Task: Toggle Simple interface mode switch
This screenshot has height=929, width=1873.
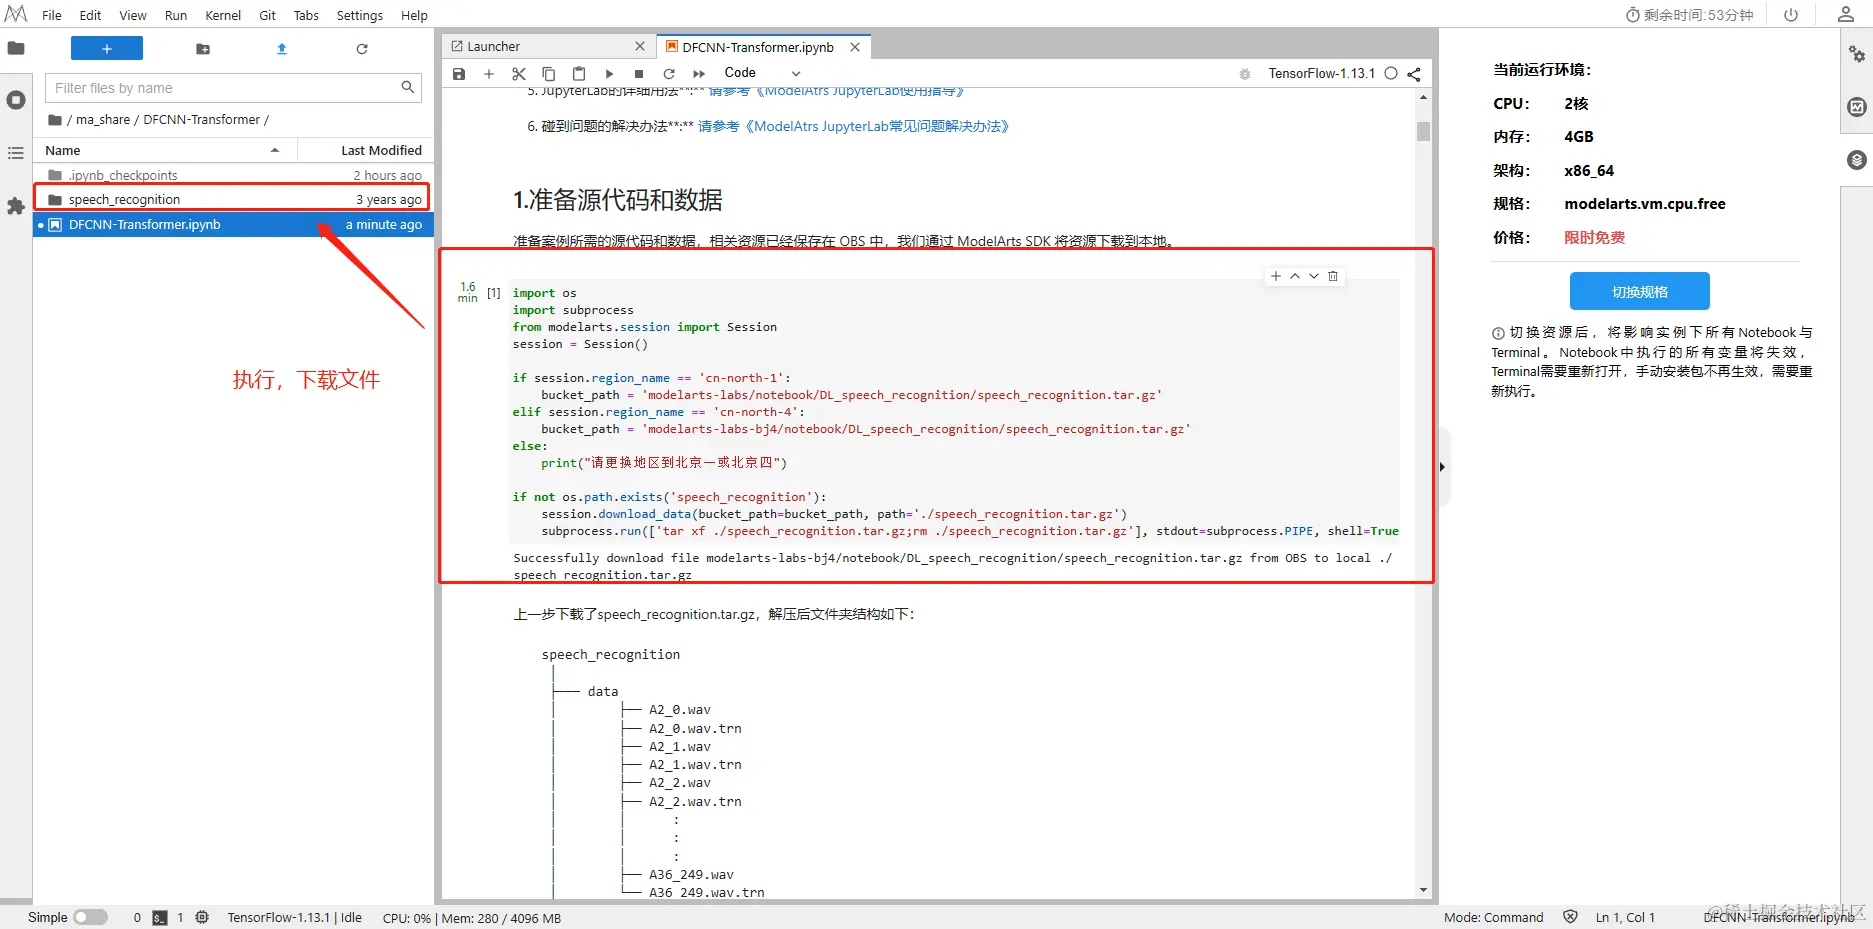Action: pos(91,917)
